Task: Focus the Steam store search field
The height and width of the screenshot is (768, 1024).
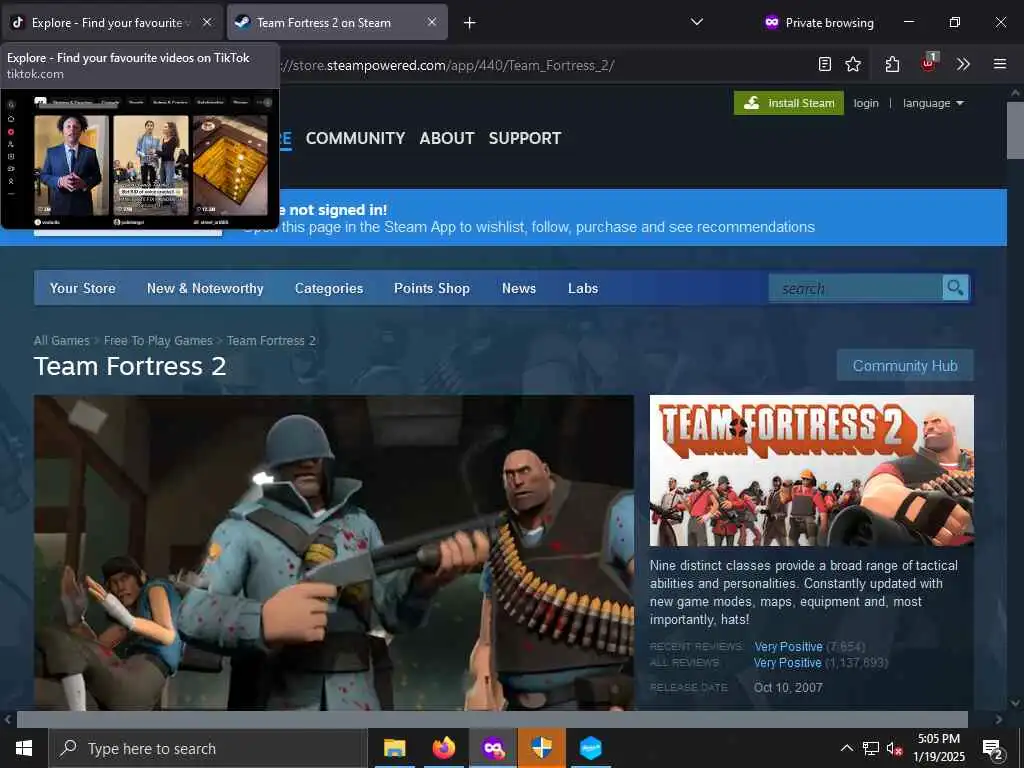Action: pyautogui.click(x=856, y=288)
